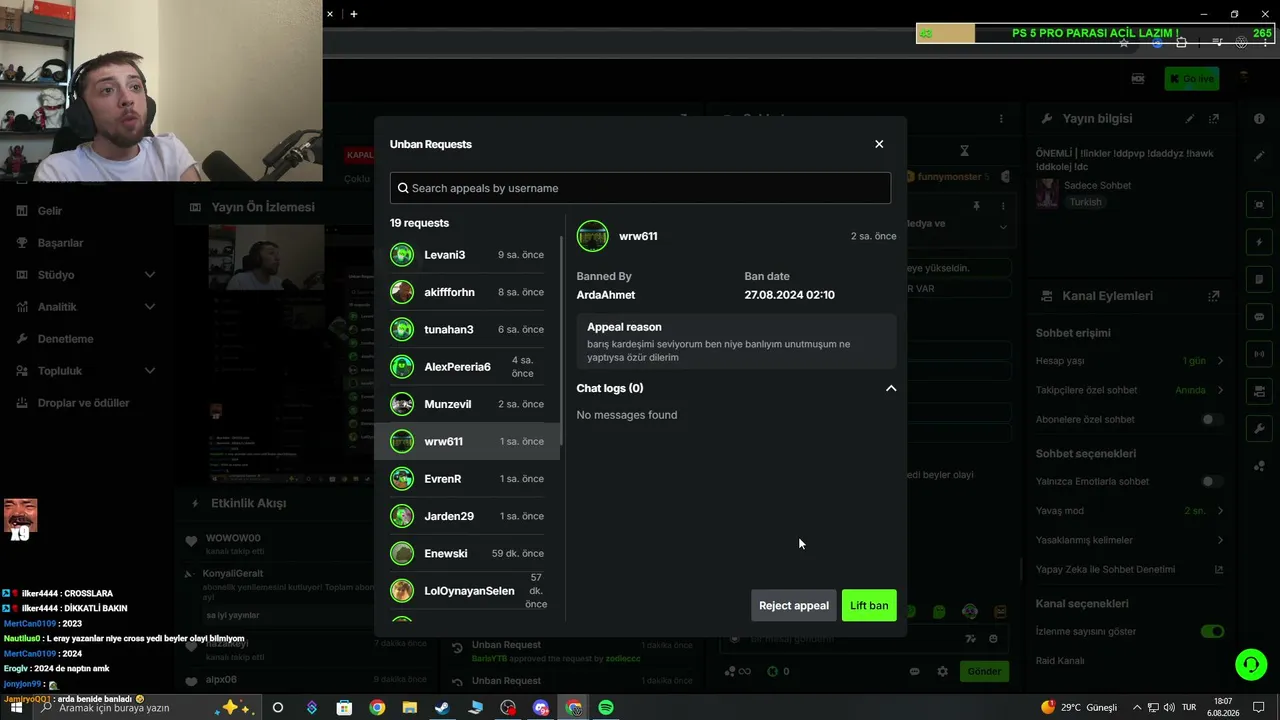Select the LolOynayanSelen unban request
1280x720 pixels.
point(467,591)
